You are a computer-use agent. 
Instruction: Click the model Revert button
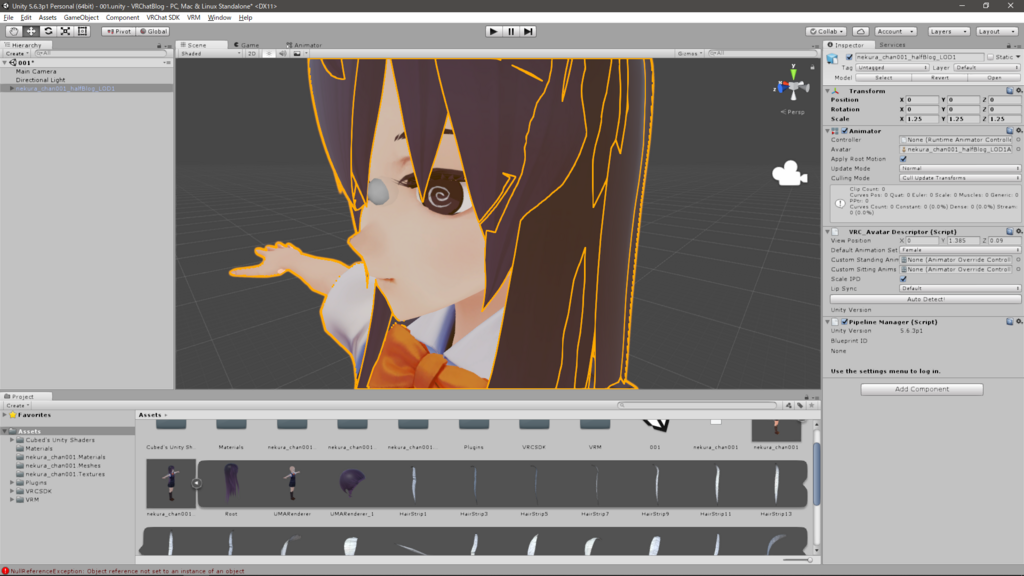point(939,78)
